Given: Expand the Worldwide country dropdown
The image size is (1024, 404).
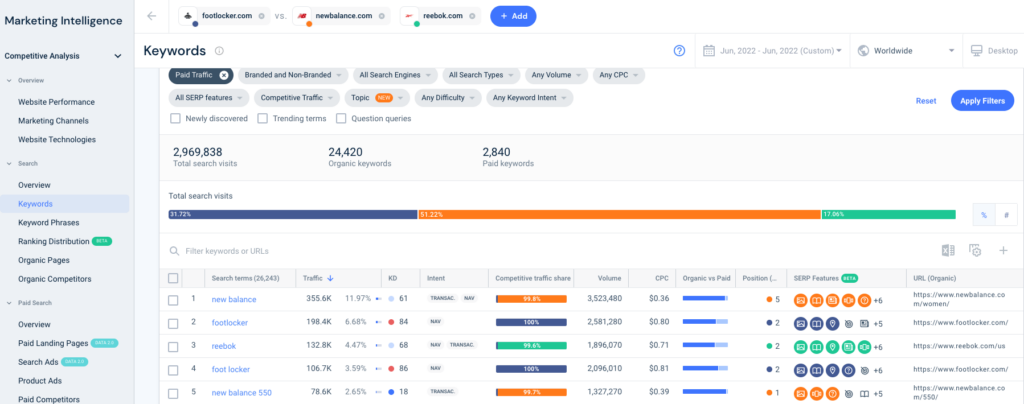Looking at the screenshot, I should [907, 51].
